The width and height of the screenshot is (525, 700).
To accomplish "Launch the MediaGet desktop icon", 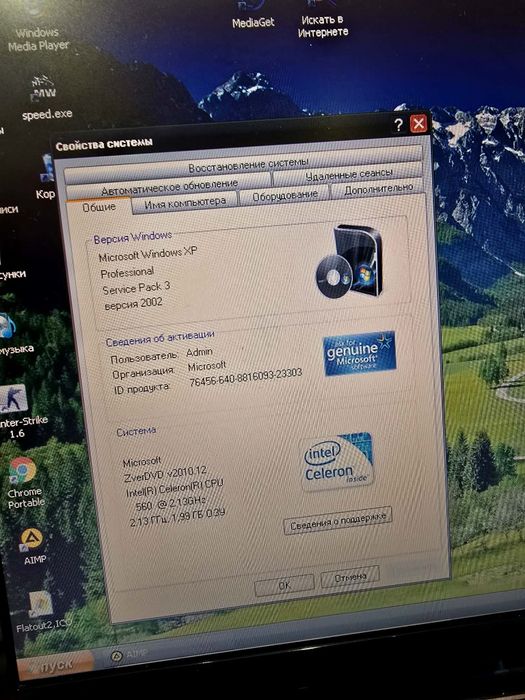I will [253, 16].
